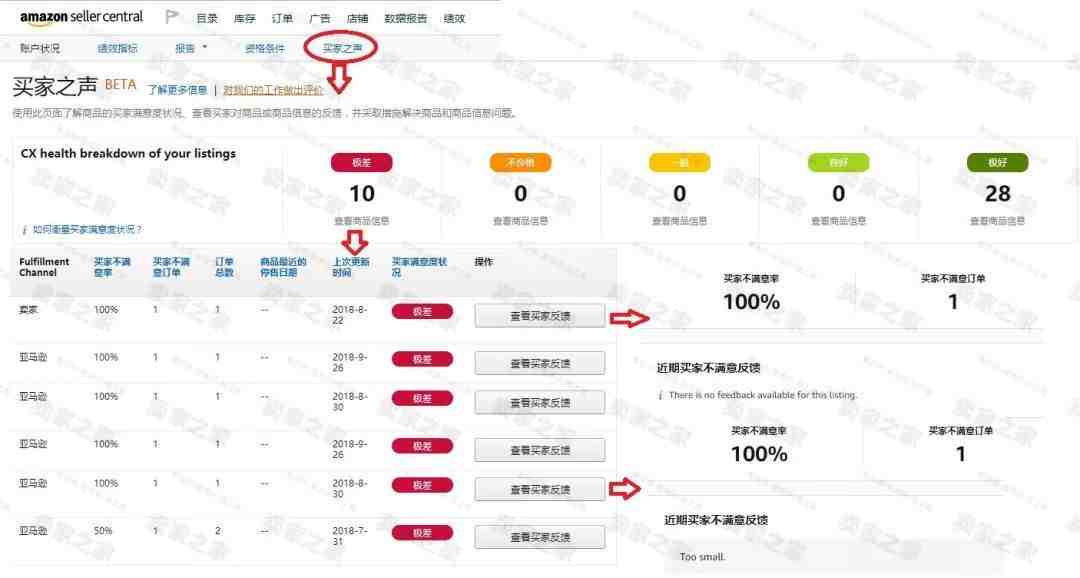Open the 绩效 menu
Image resolution: width=1080 pixels, height=578 pixels.
[x=455, y=19]
